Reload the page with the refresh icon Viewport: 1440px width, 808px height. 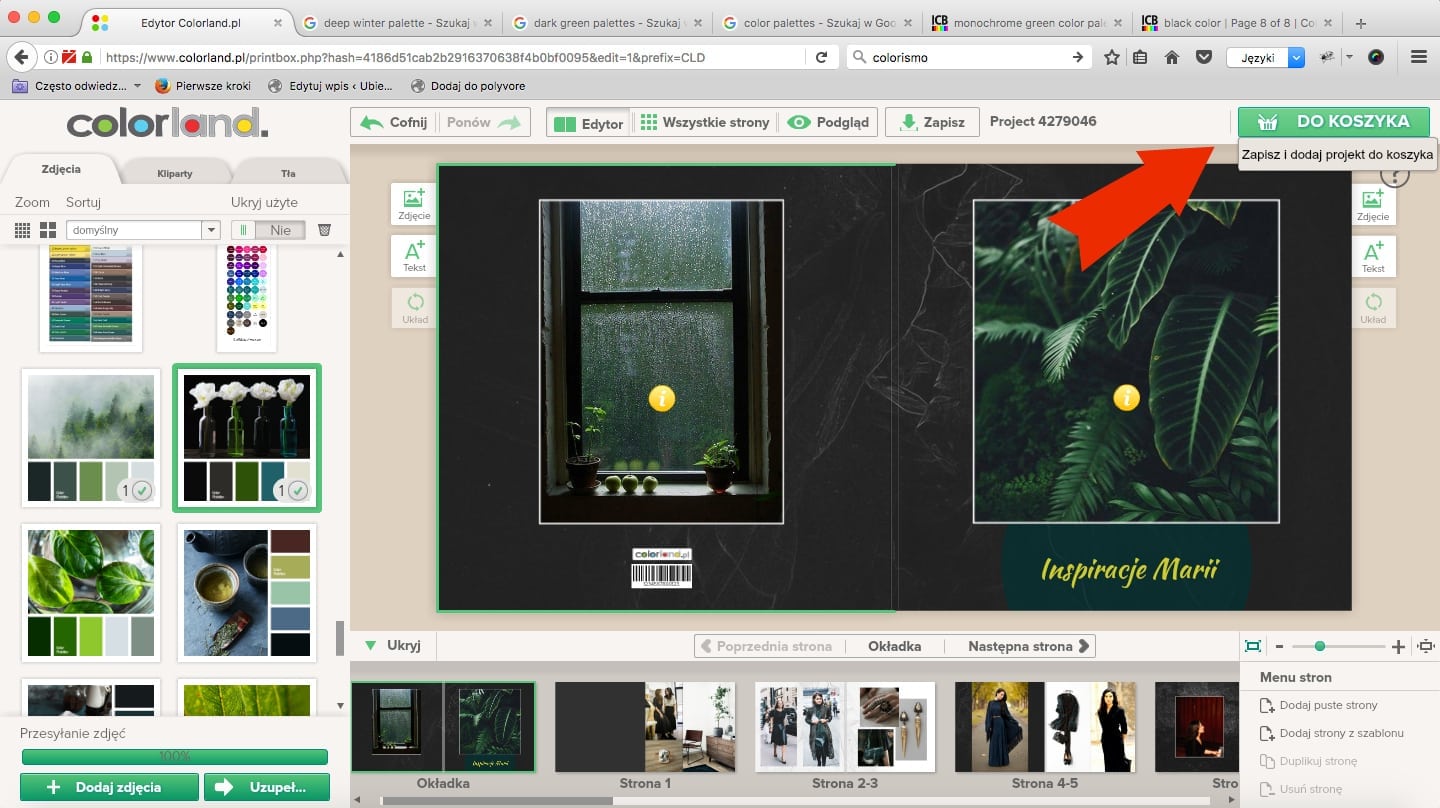(822, 57)
